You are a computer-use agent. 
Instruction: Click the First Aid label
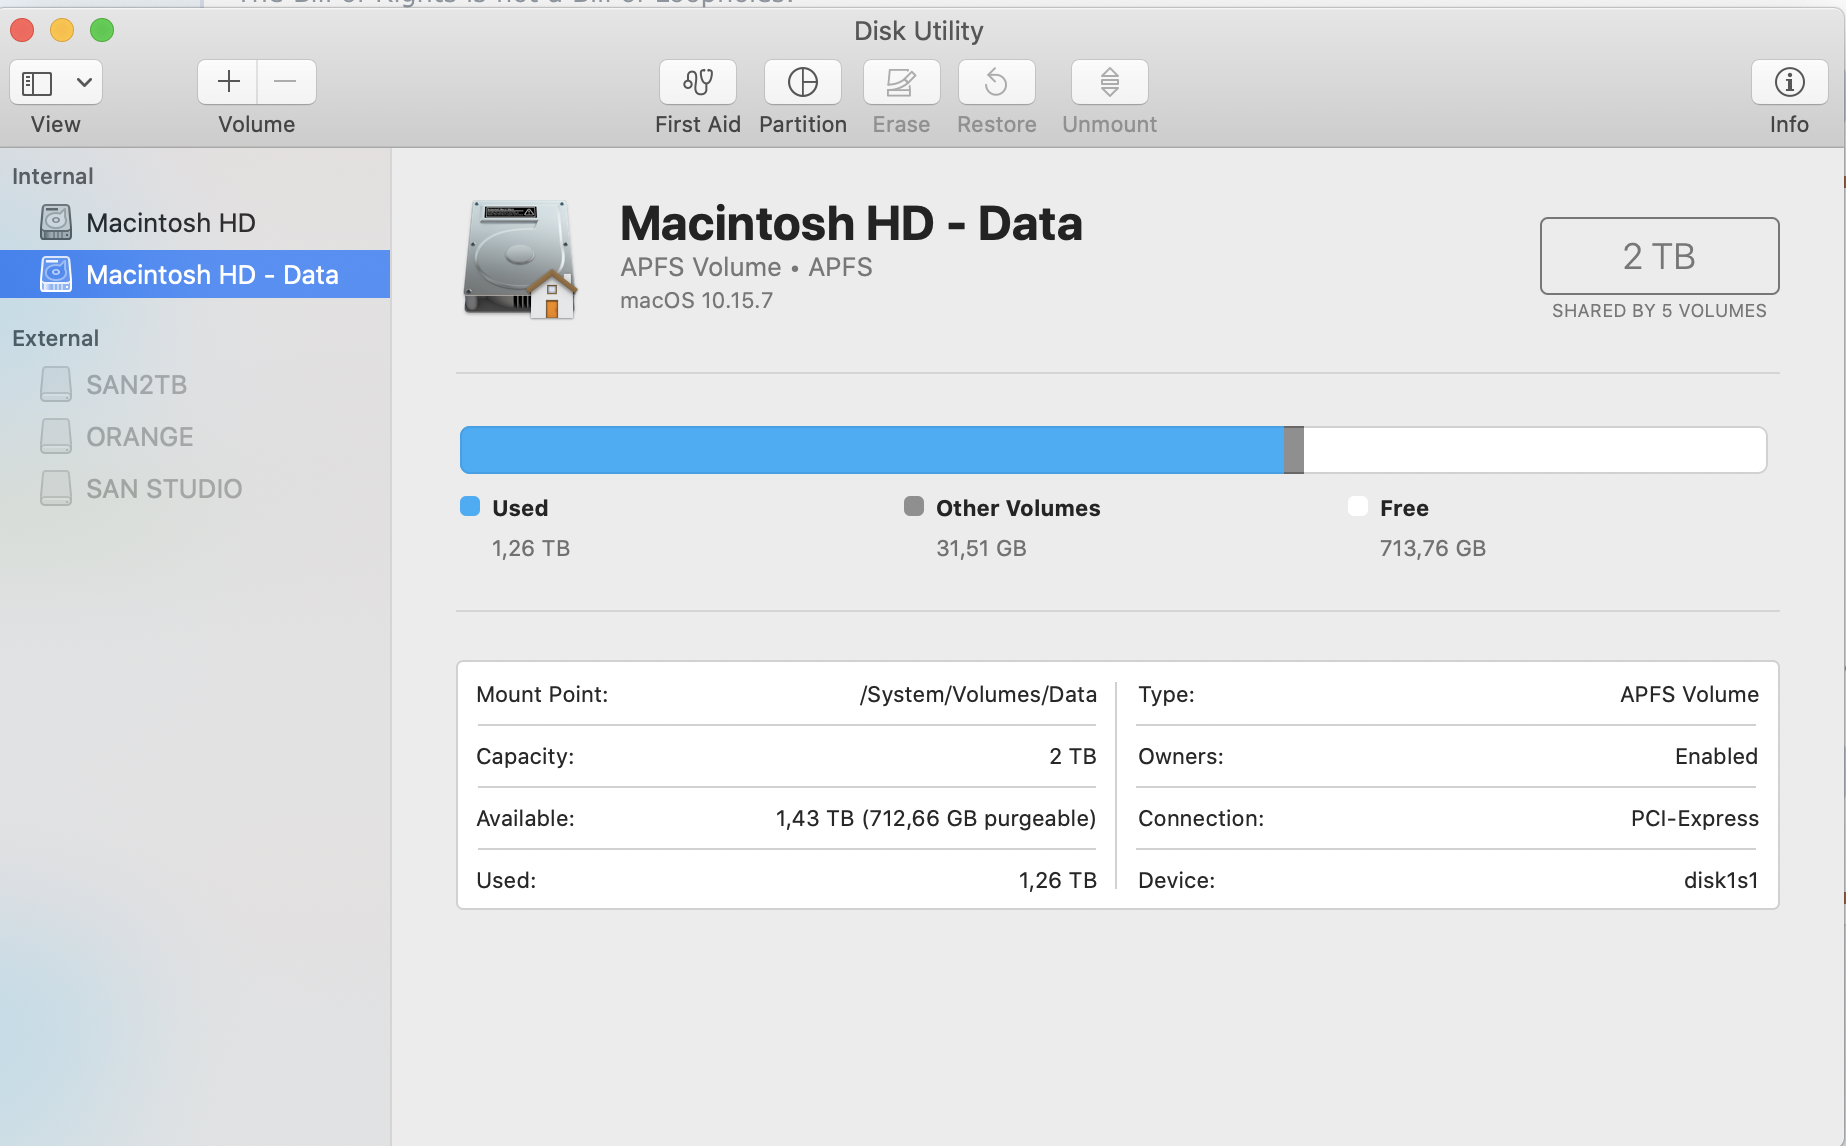coord(698,124)
